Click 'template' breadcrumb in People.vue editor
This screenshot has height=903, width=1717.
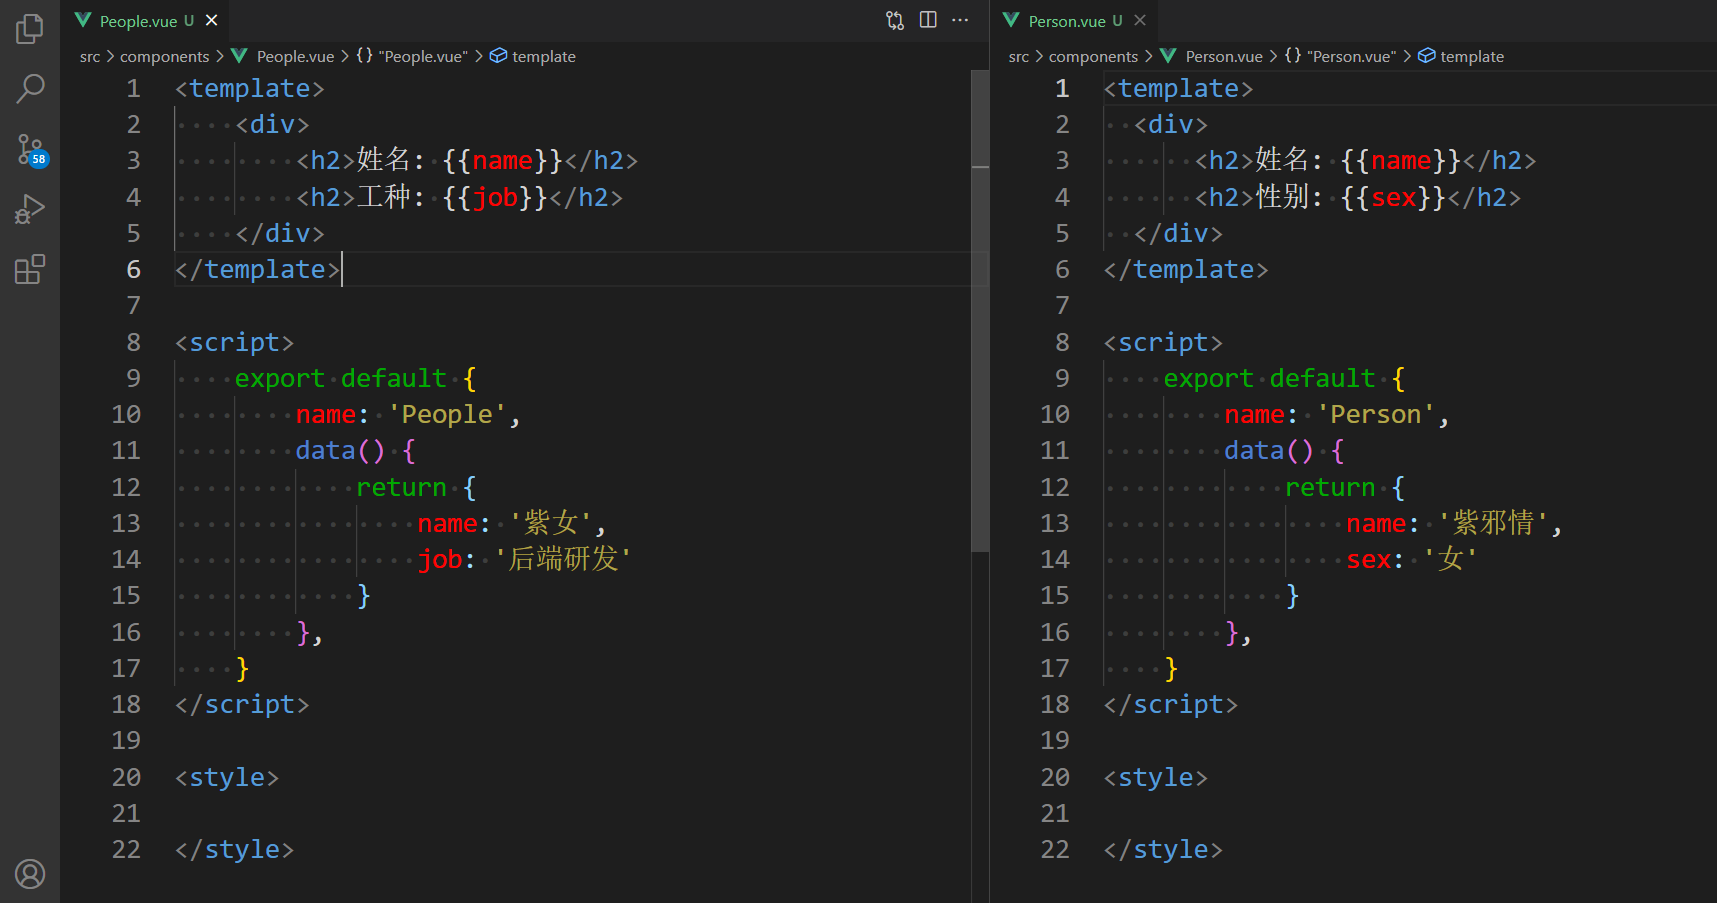pyautogui.click(x=533, y=56)
